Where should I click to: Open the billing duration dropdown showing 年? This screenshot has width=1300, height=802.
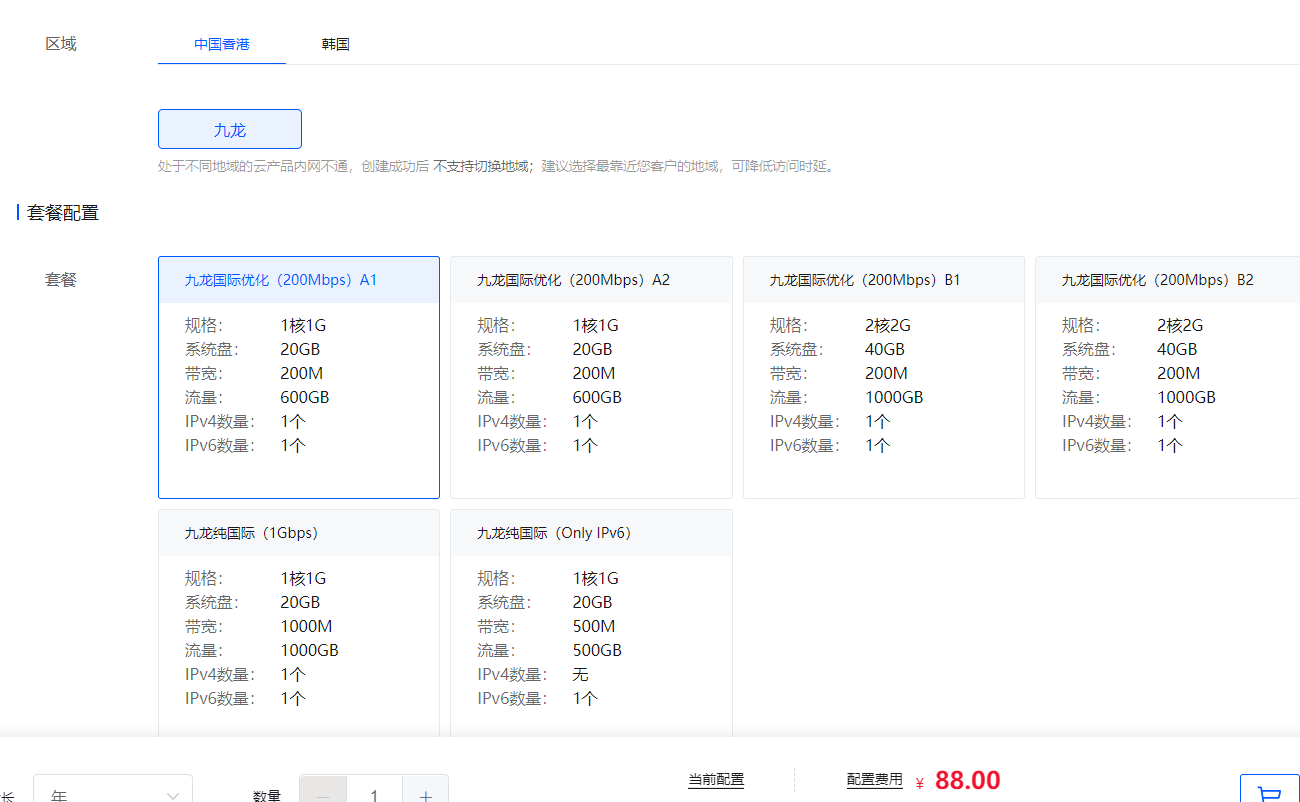pos(100,793)
